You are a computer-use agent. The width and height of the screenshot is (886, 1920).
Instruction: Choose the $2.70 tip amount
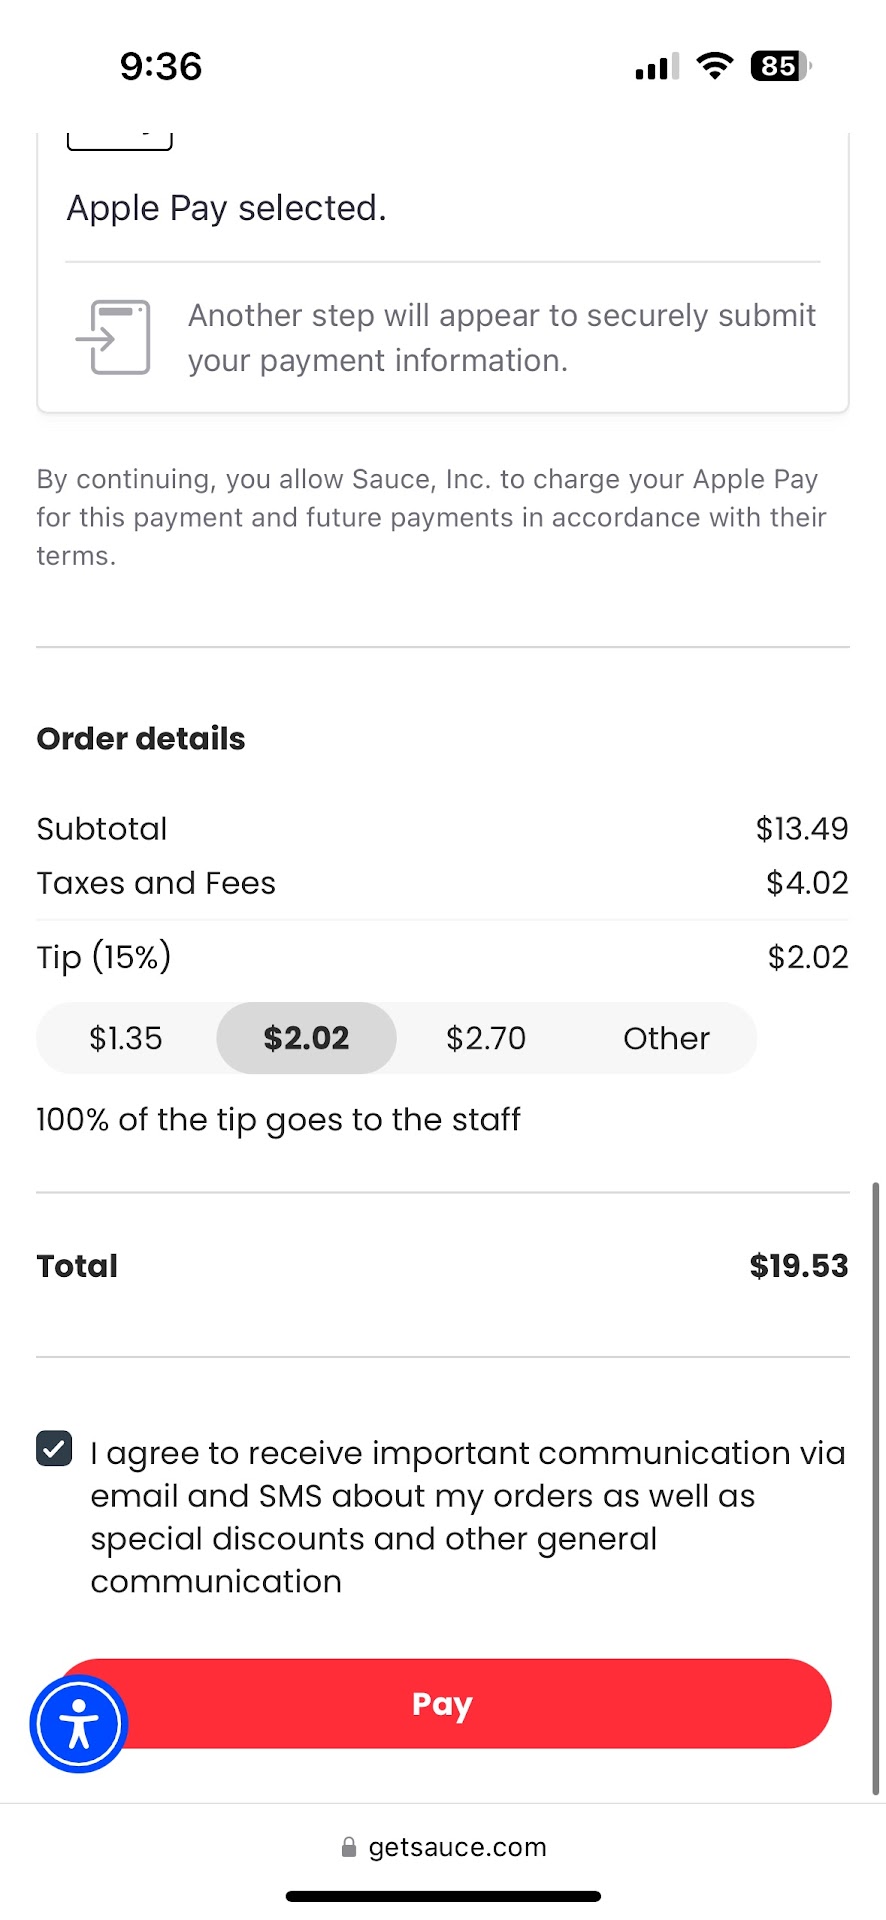tap(486, 1038)
